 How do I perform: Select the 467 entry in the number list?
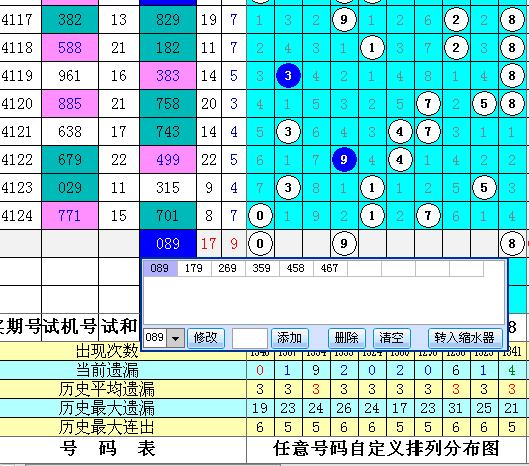coord(330,268)
